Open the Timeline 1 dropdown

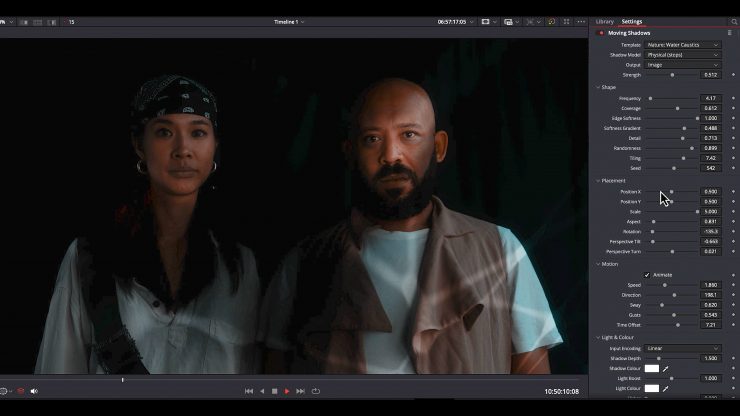point(289,22)
